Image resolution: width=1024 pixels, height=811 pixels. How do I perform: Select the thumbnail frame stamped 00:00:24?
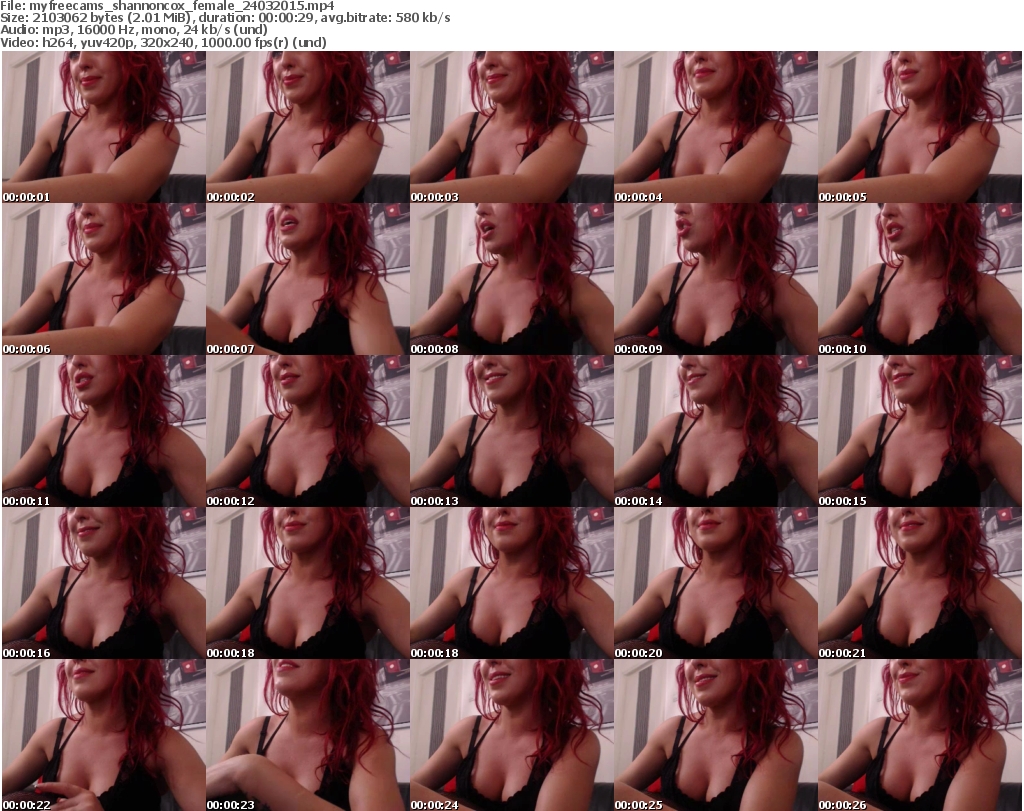(x=511, y=735)
